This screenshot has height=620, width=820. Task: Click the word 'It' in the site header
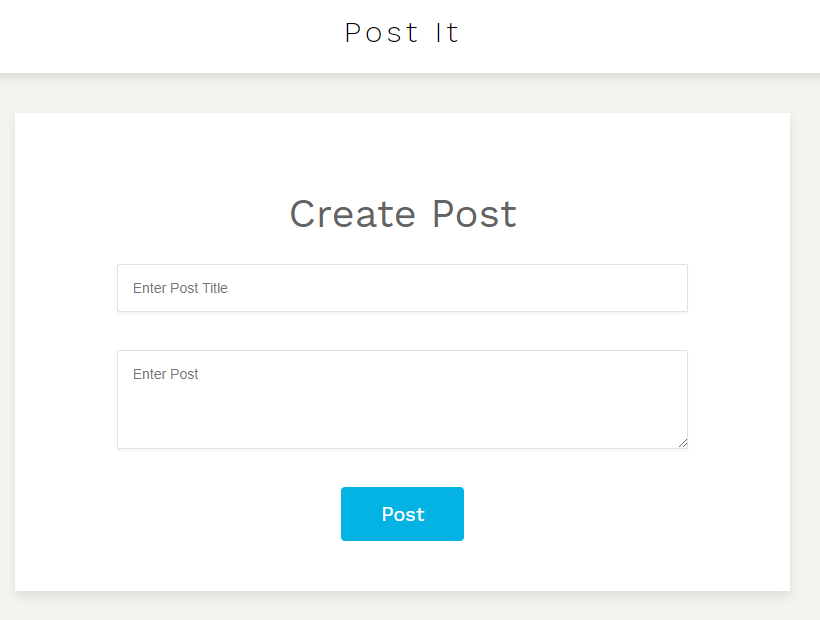click(x=447, y=33)
